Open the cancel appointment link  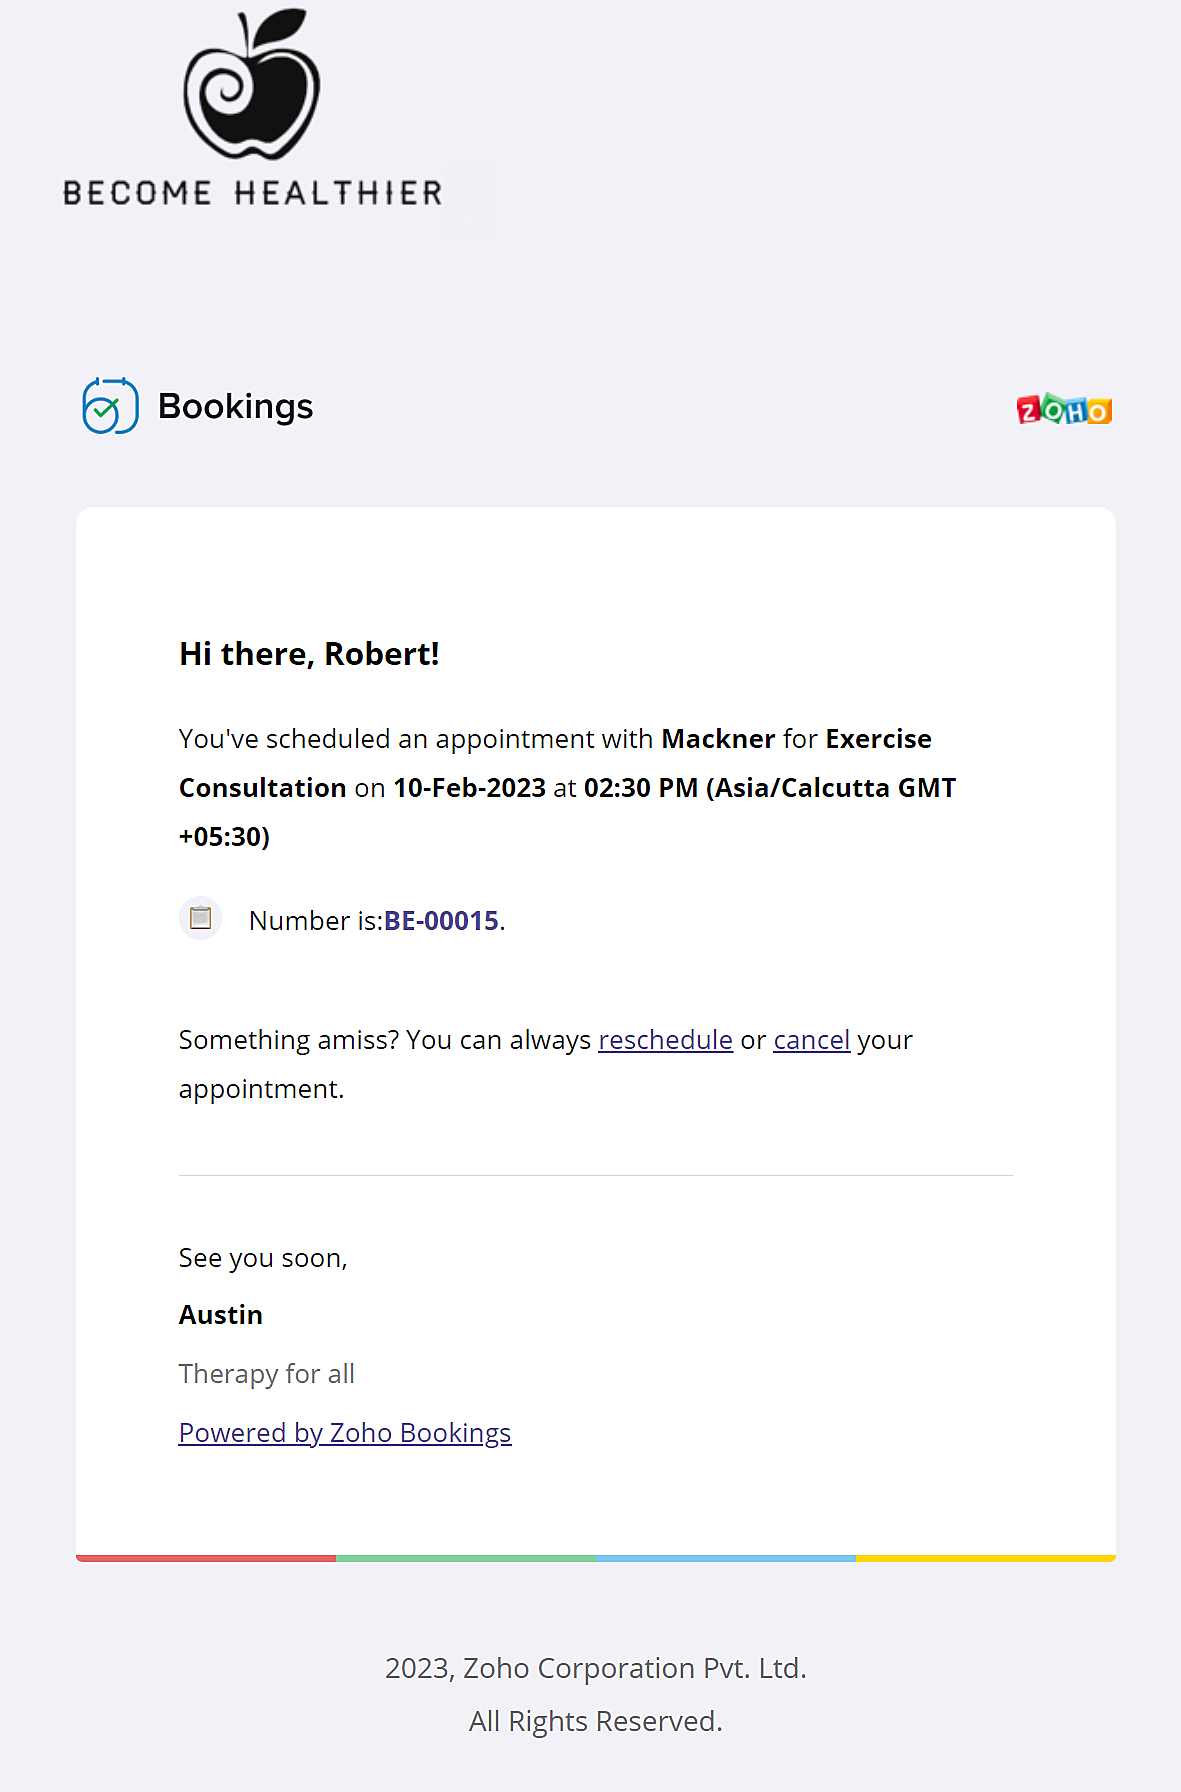pyautogui.click(x=811, y=1040)
